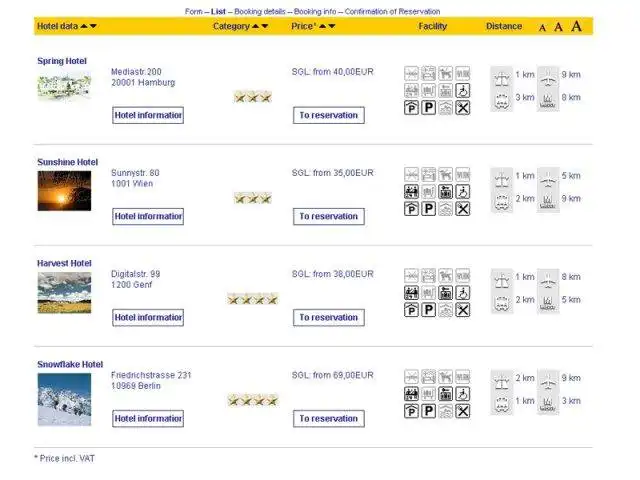640x480 pixels.
Task: Click To reservation for Snowflake Hotel
Action: [329, 419]
